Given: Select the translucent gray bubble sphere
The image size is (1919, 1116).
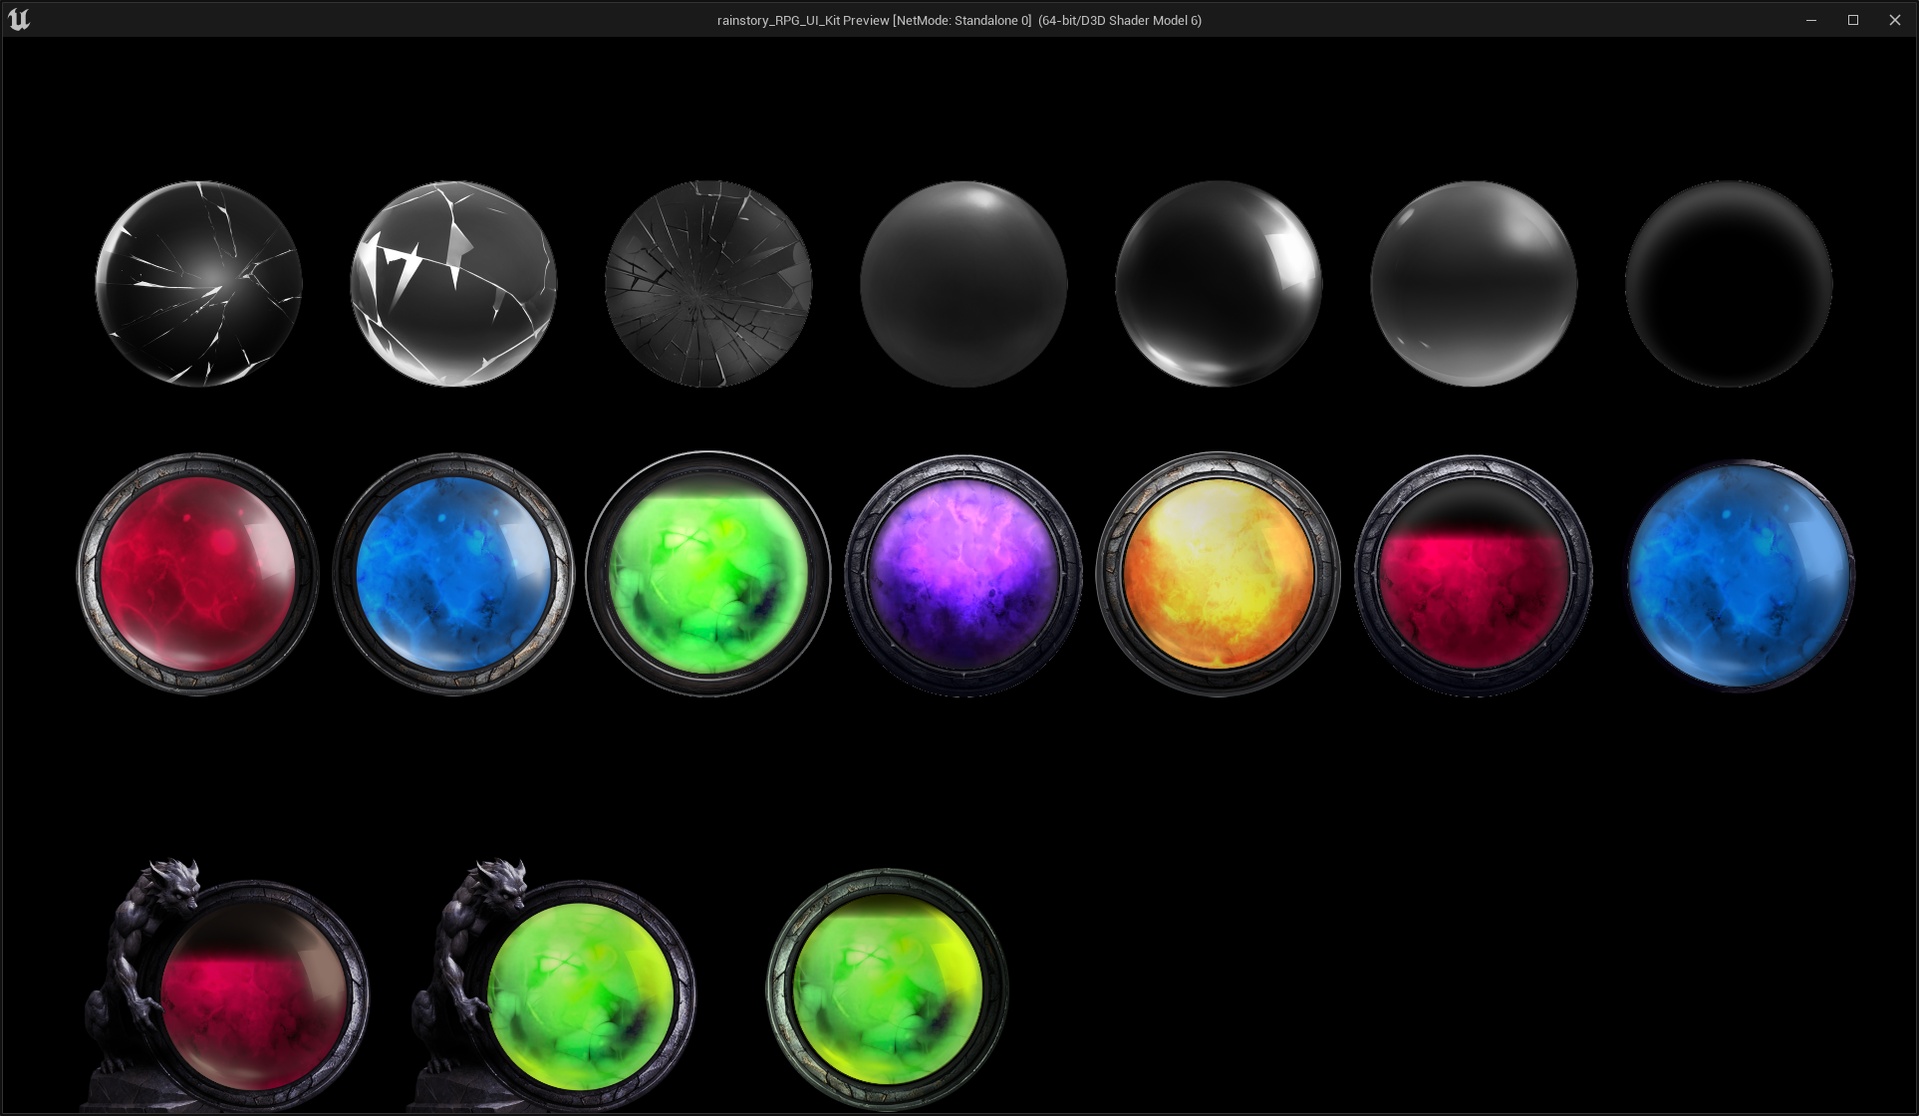Looking at the screenshot, I should pyautogui.click(x=1473, y=284).
